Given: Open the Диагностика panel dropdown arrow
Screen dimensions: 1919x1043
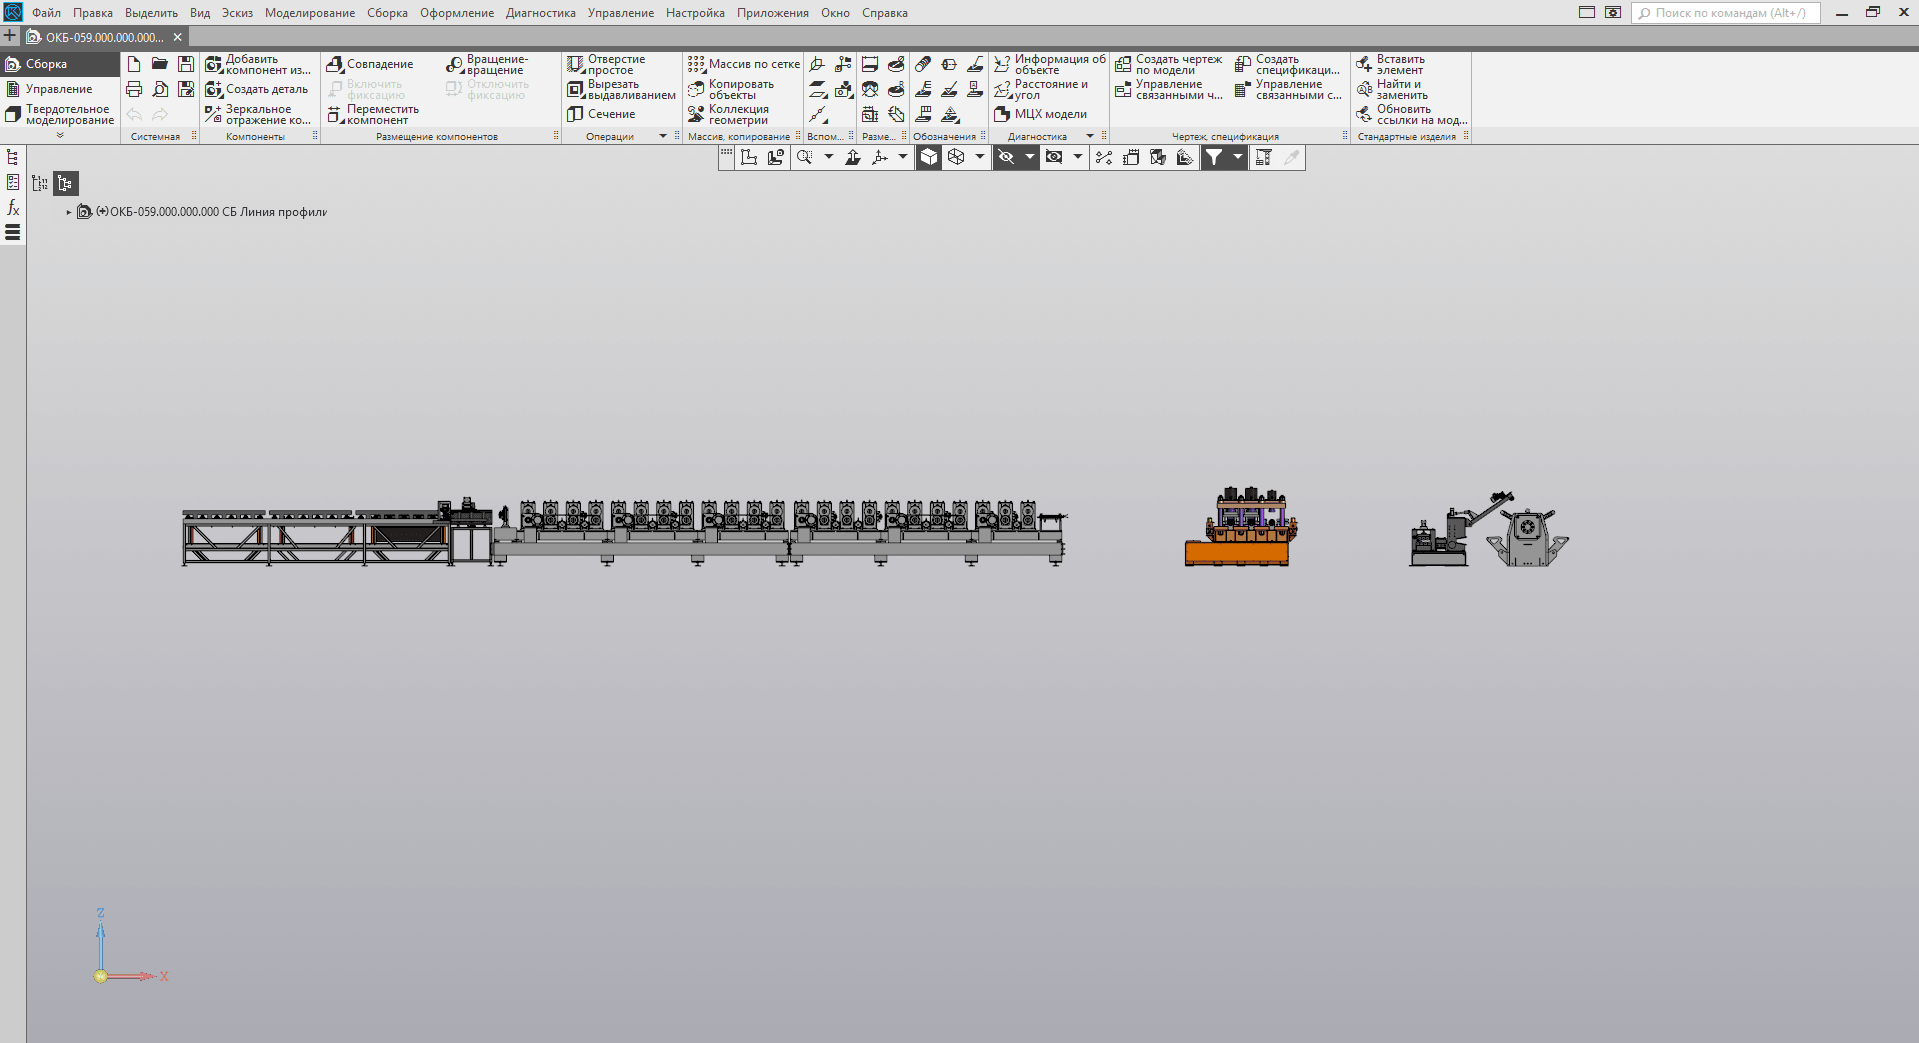Looking at the screenshot, I should (x=1090, y=136).
